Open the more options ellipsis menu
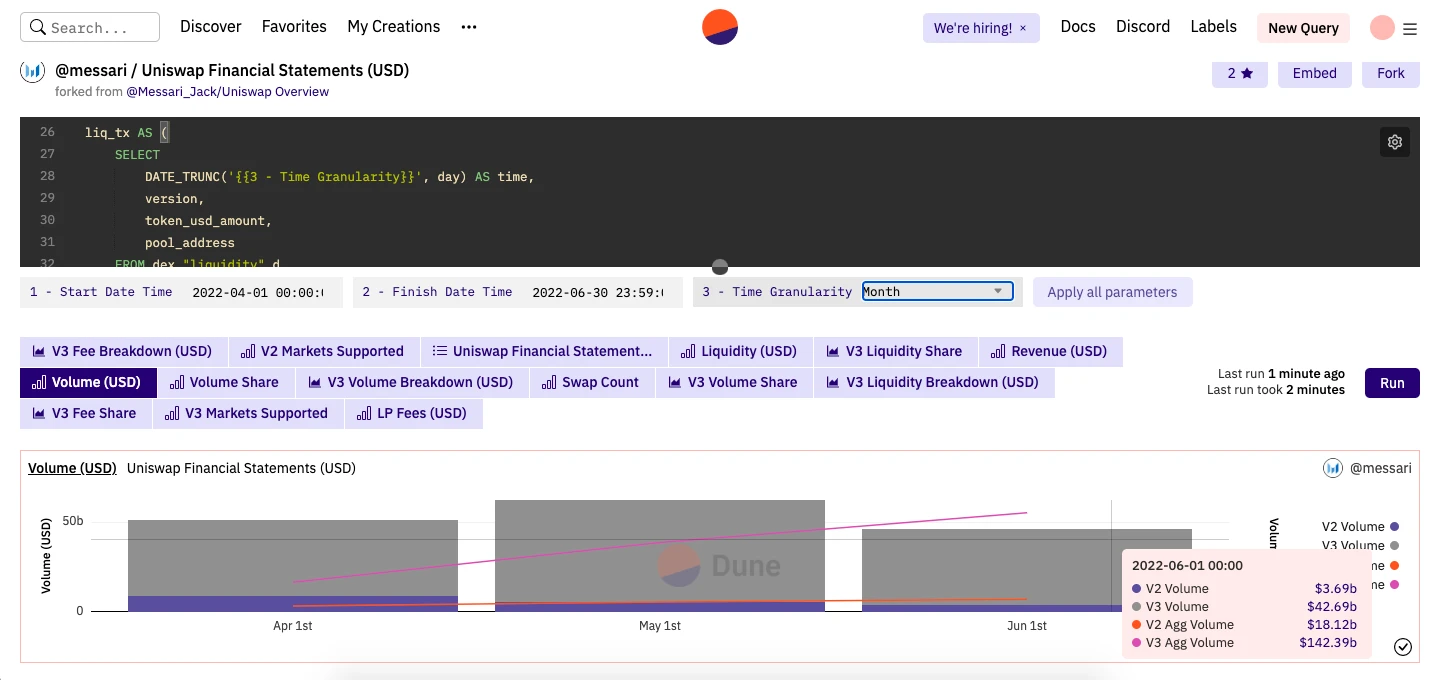 pyautogui.click(x=469, y=27)
